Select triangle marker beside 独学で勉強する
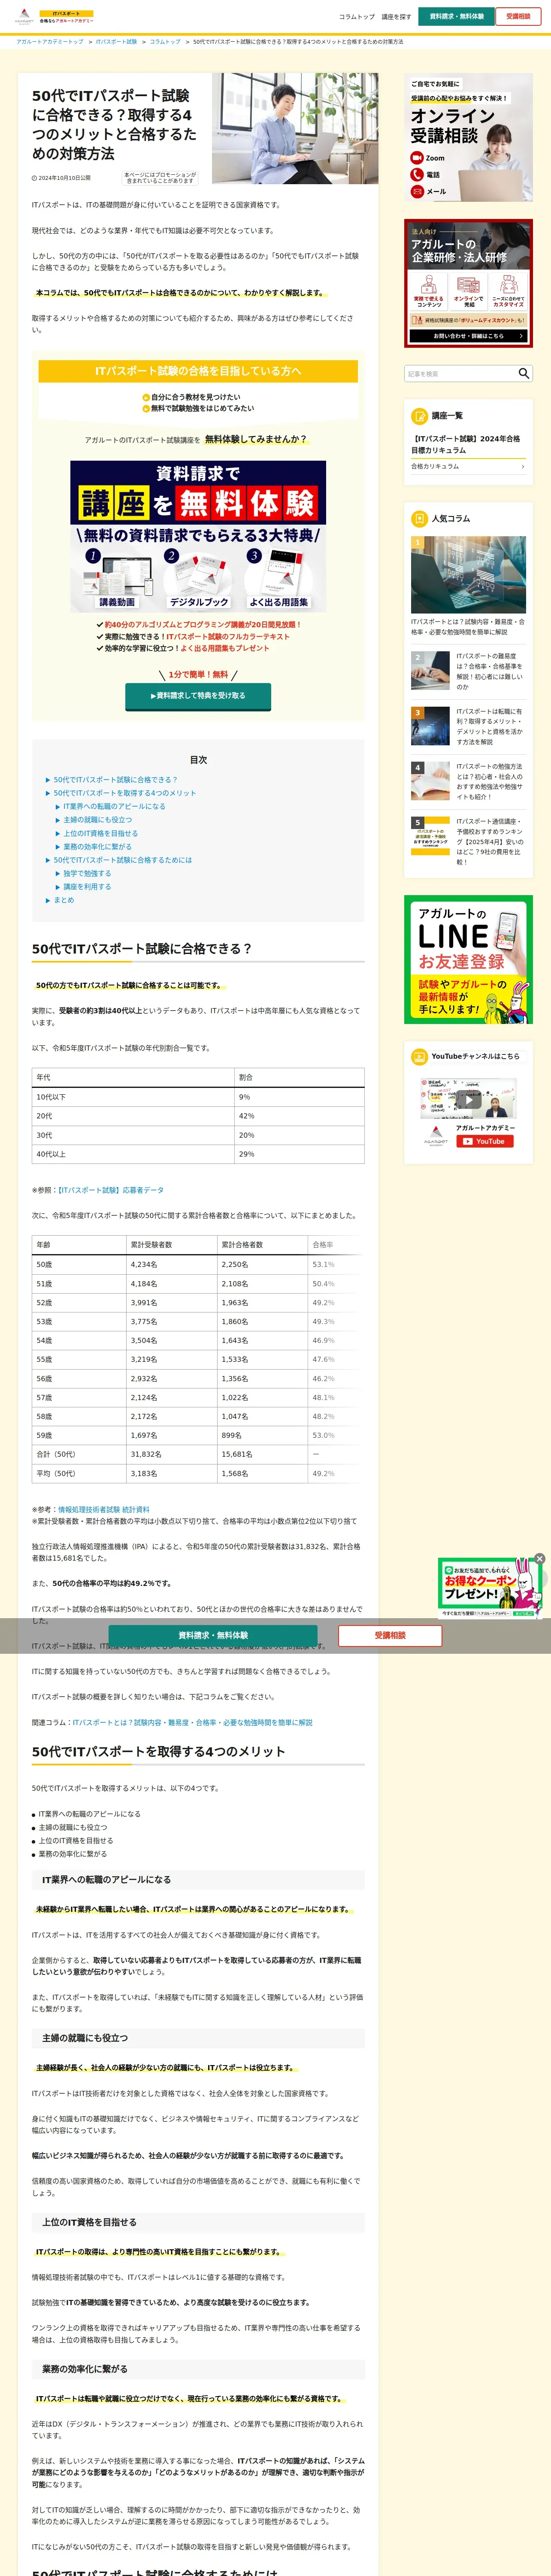 point(57,874)
